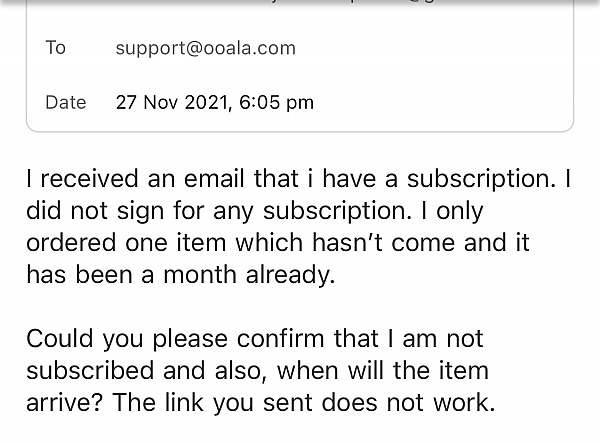The width and height of the screenshot is (600, 443).
Task: Tap the To field label
Action: 55,47
